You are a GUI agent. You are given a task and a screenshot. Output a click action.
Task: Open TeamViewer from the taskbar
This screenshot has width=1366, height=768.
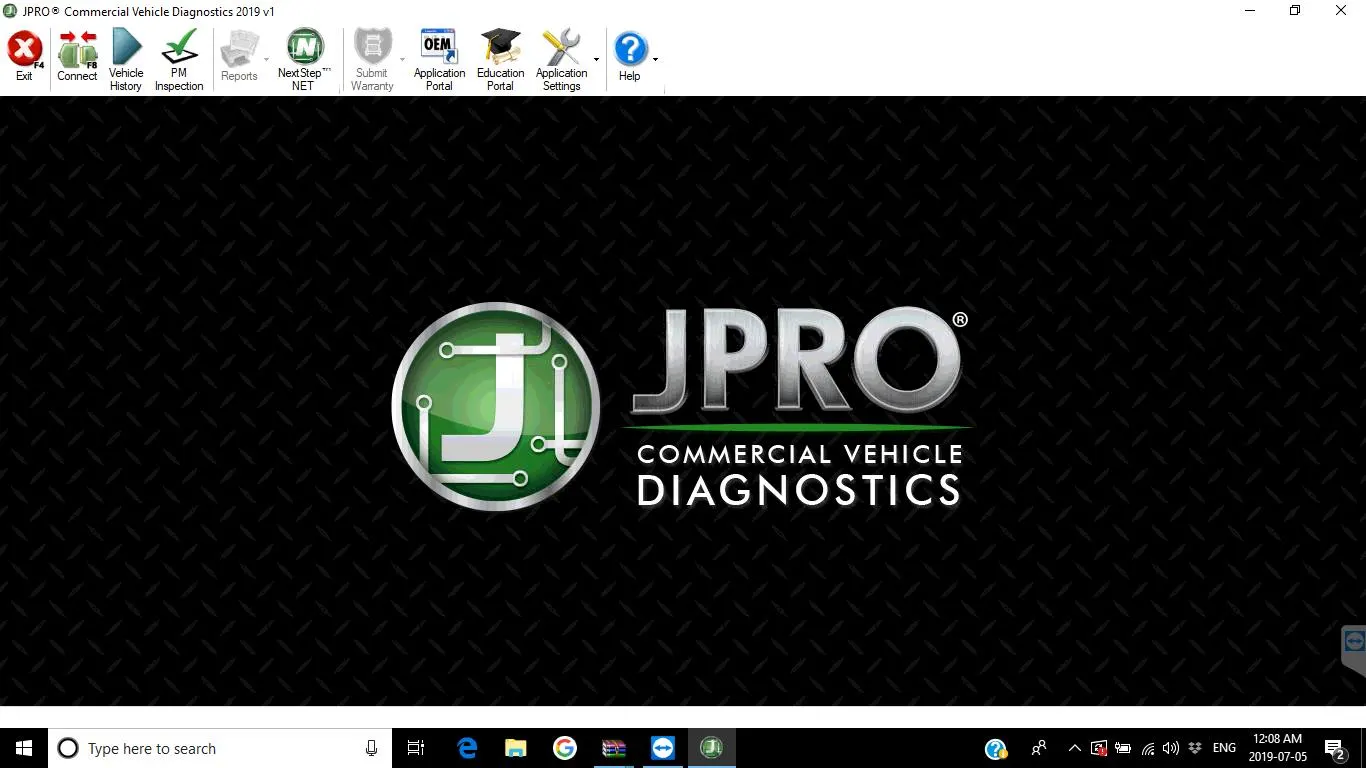tap(662, 748)
